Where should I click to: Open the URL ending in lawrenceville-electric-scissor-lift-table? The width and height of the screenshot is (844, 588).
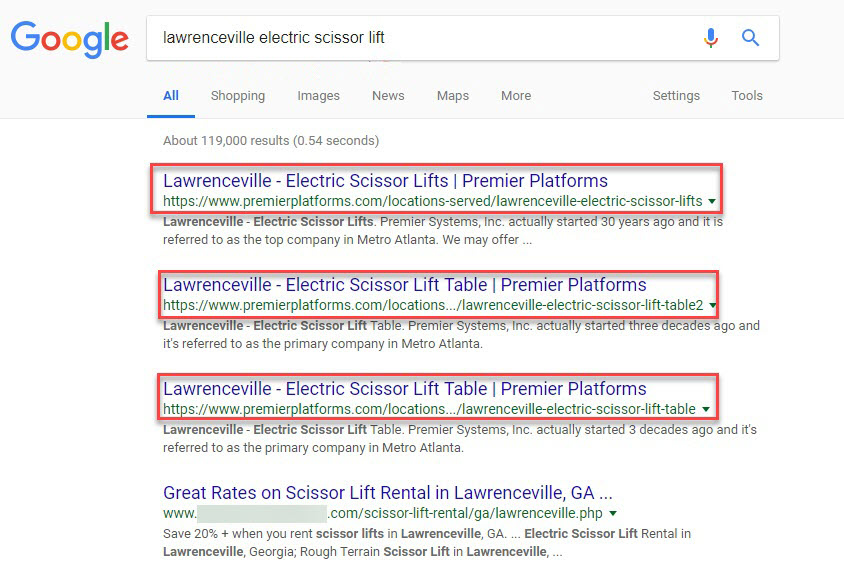point(430,409)
